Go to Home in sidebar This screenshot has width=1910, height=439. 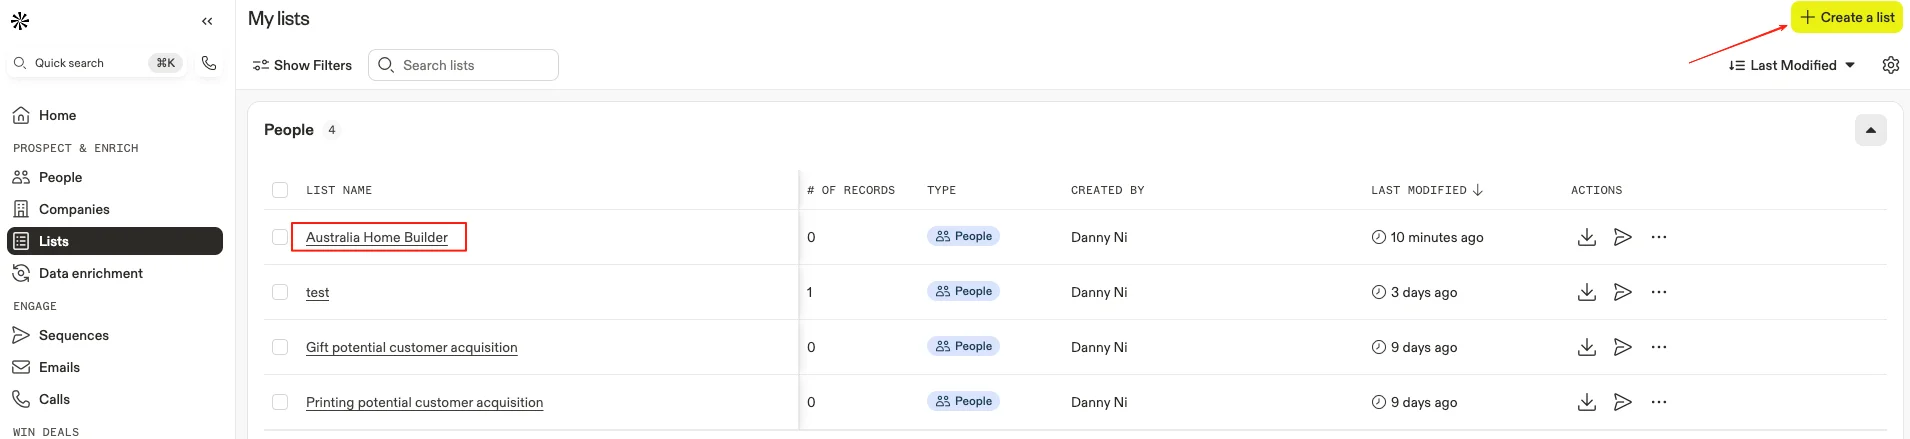[x=115, y=115]
